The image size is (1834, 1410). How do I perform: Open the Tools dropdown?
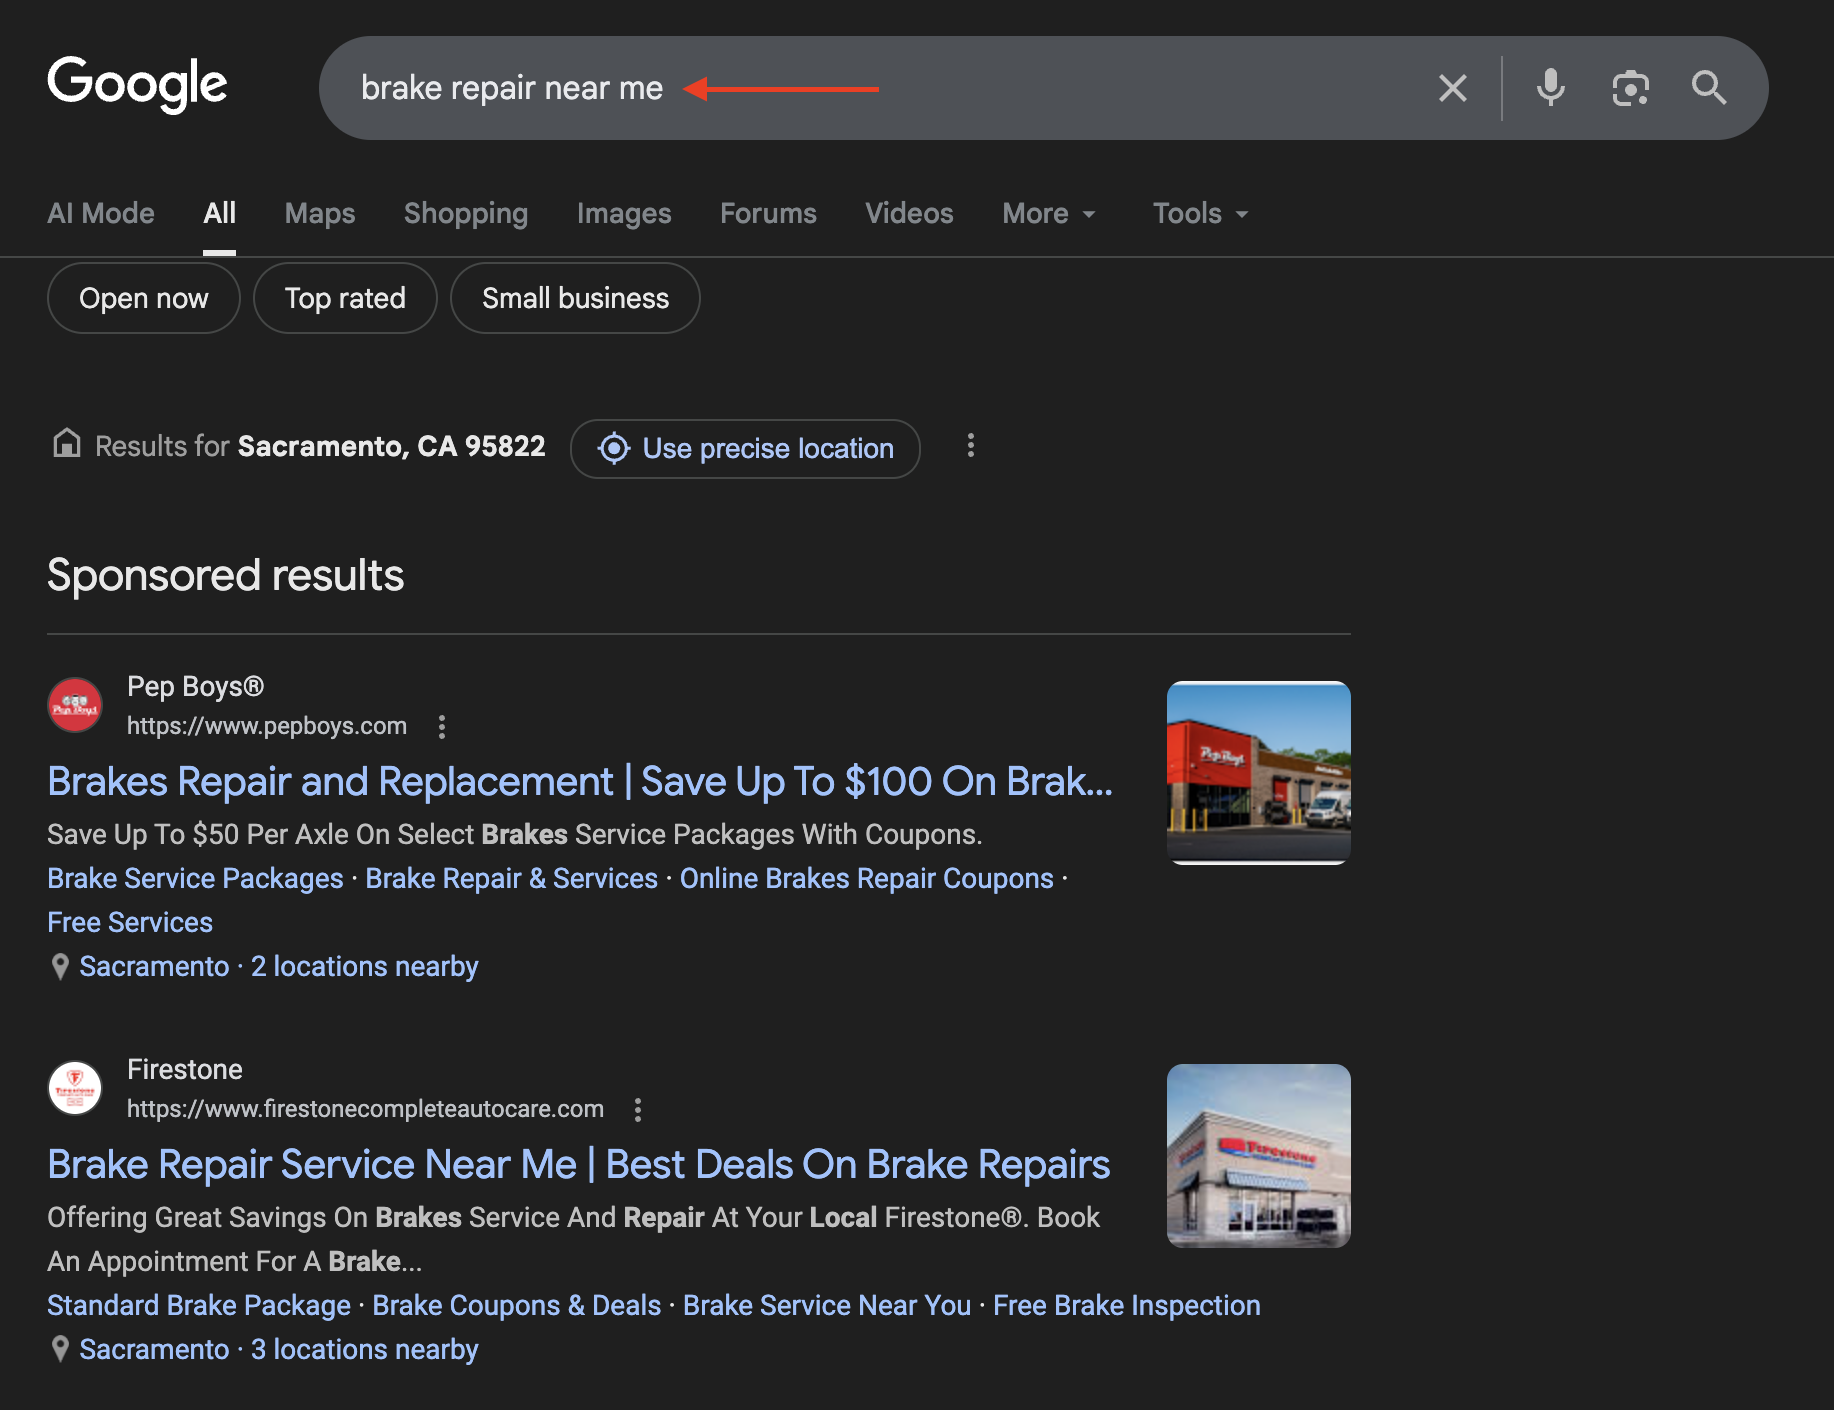tap(1198, 213)
